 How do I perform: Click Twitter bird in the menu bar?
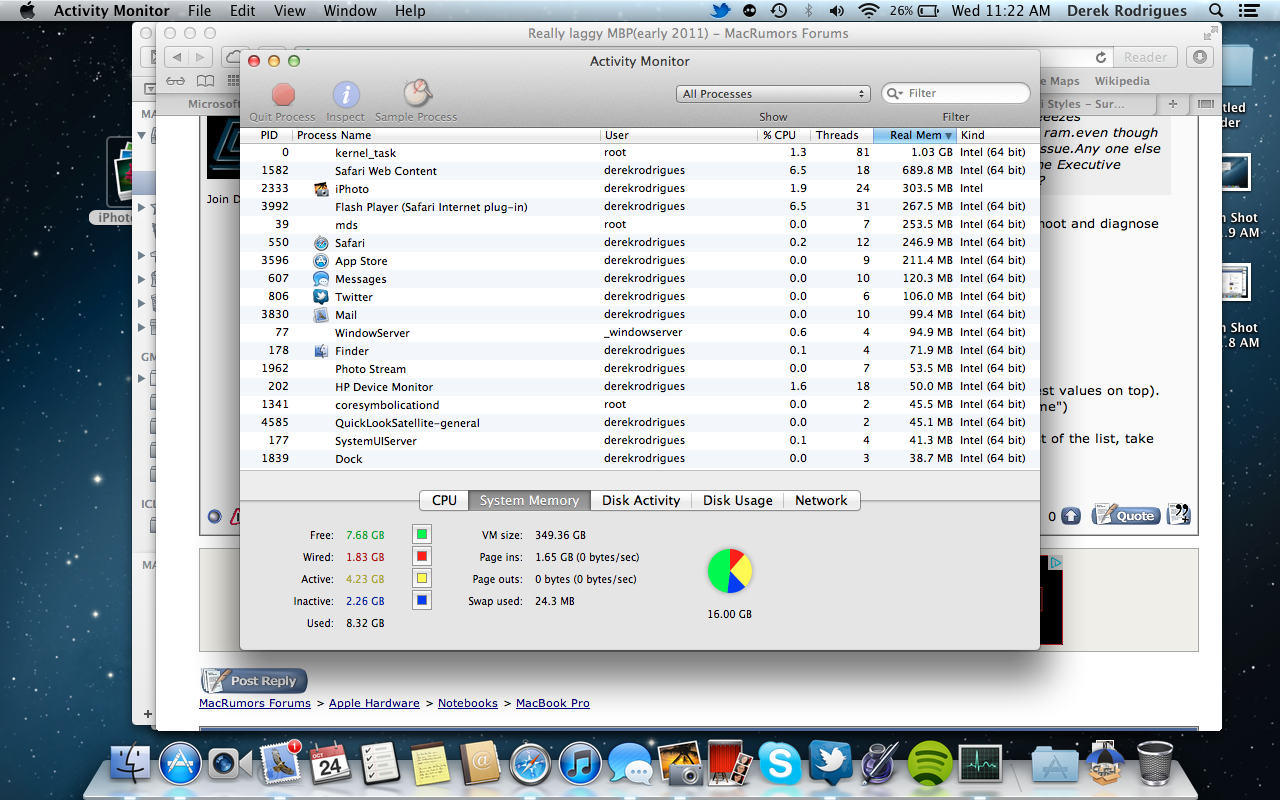(720, 11)
